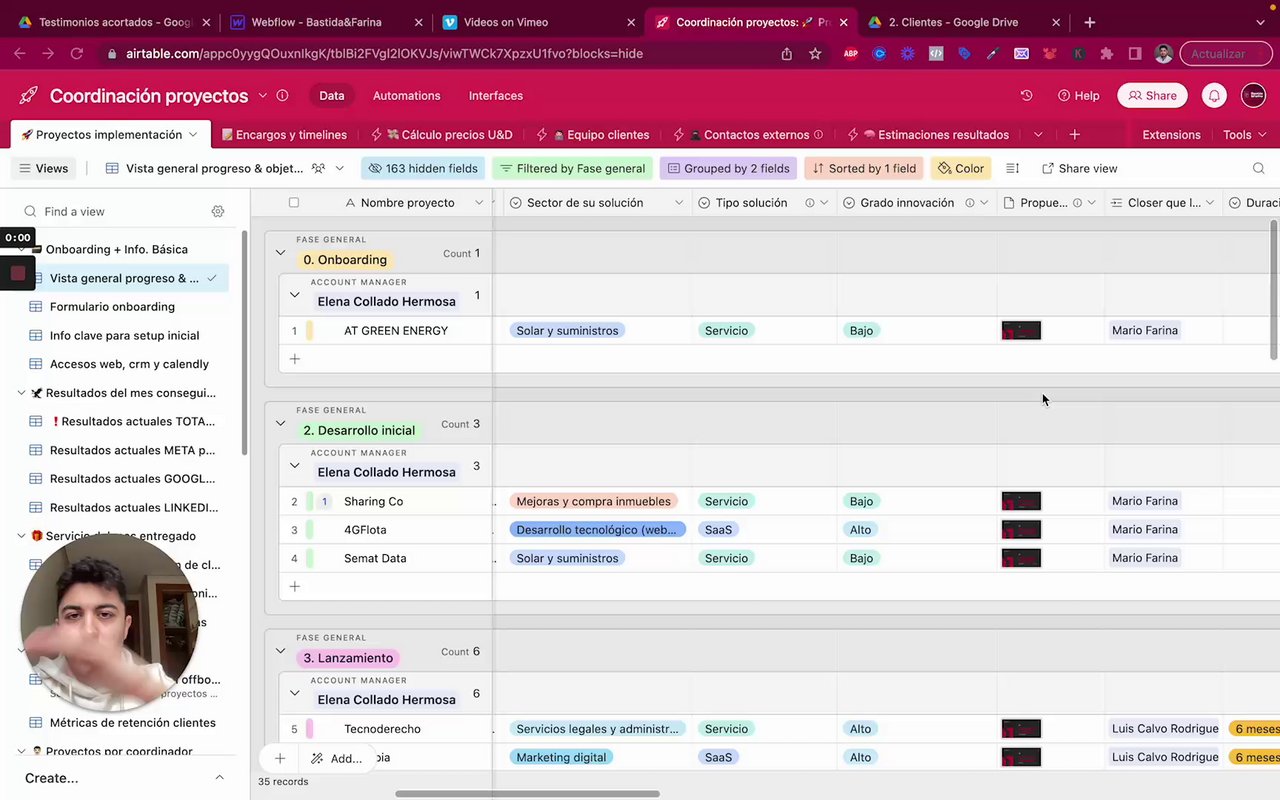Open view search magnifier icon
1280x800 pixels.
point(1258,169)
